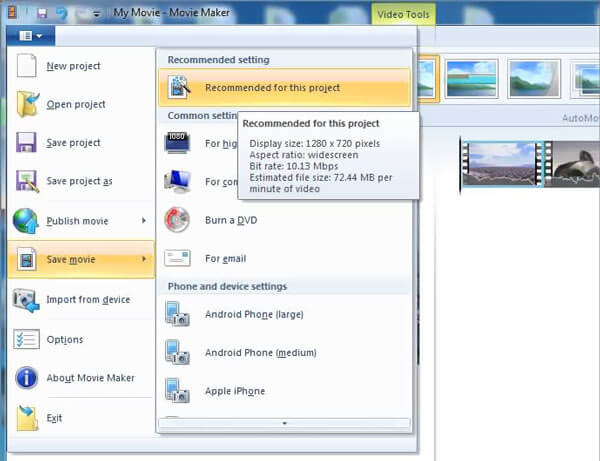
Task: Click the Recommended for this project icon
Action: (179, 87)
